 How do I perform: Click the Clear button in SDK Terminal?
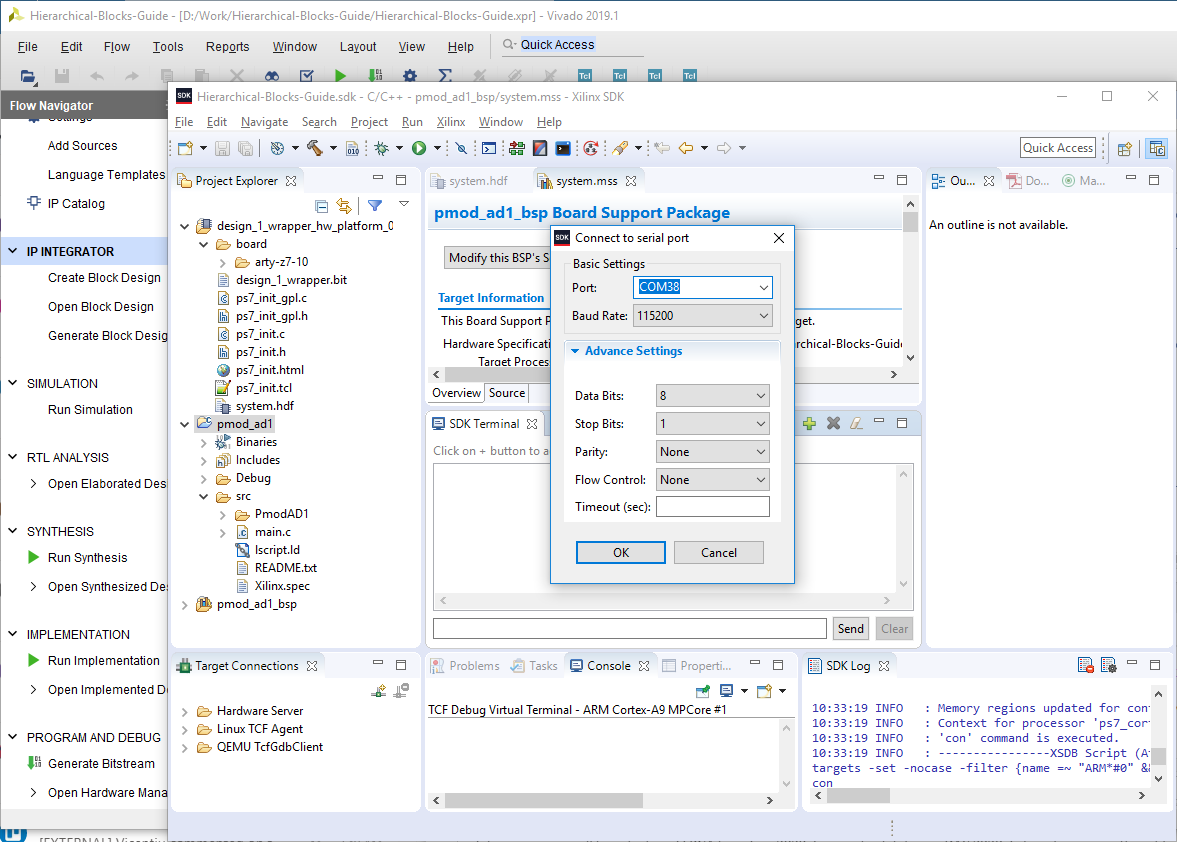894,629
